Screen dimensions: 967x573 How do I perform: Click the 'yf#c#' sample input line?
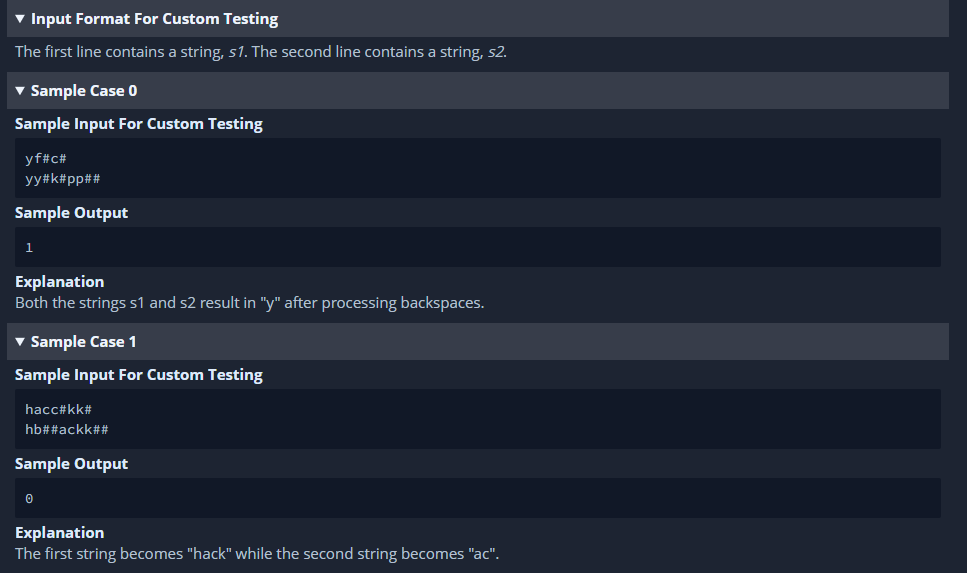46,159
